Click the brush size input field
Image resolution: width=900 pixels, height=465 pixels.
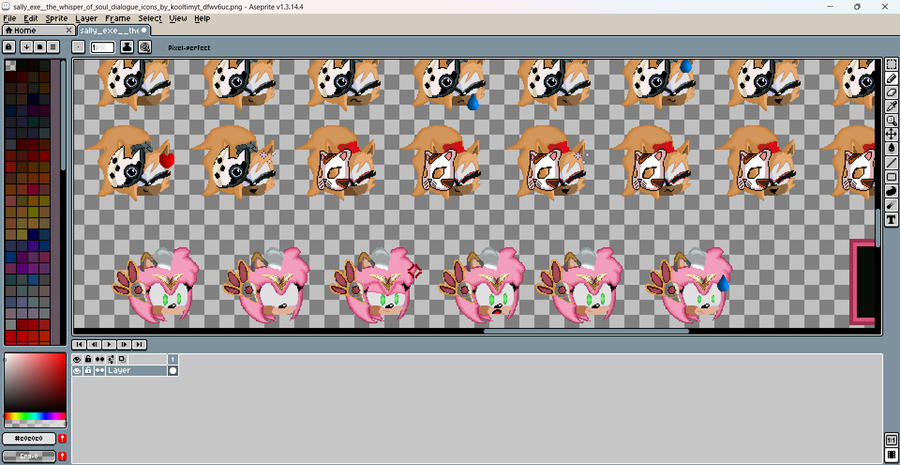coord(102,47)
